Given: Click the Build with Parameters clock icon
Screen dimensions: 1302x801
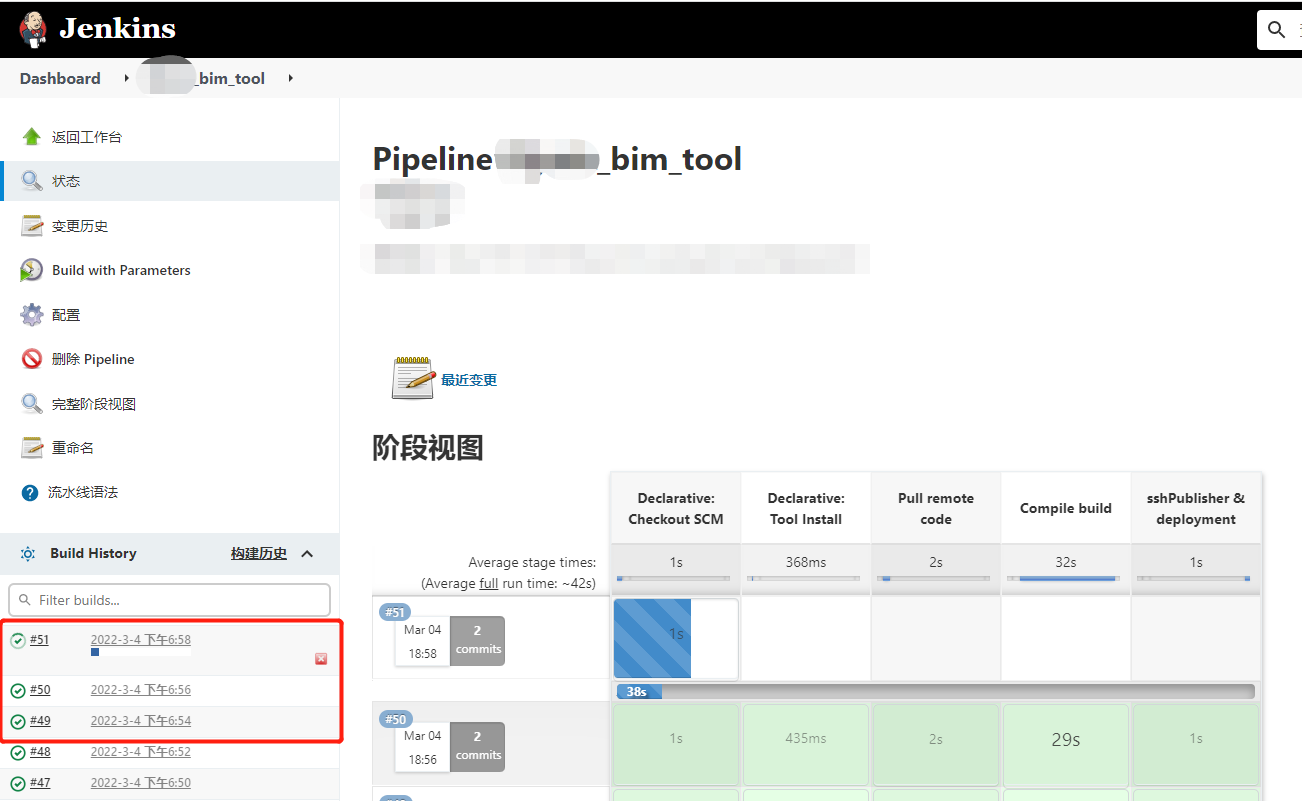Looking at the screenshot, I should pos(32,270).
